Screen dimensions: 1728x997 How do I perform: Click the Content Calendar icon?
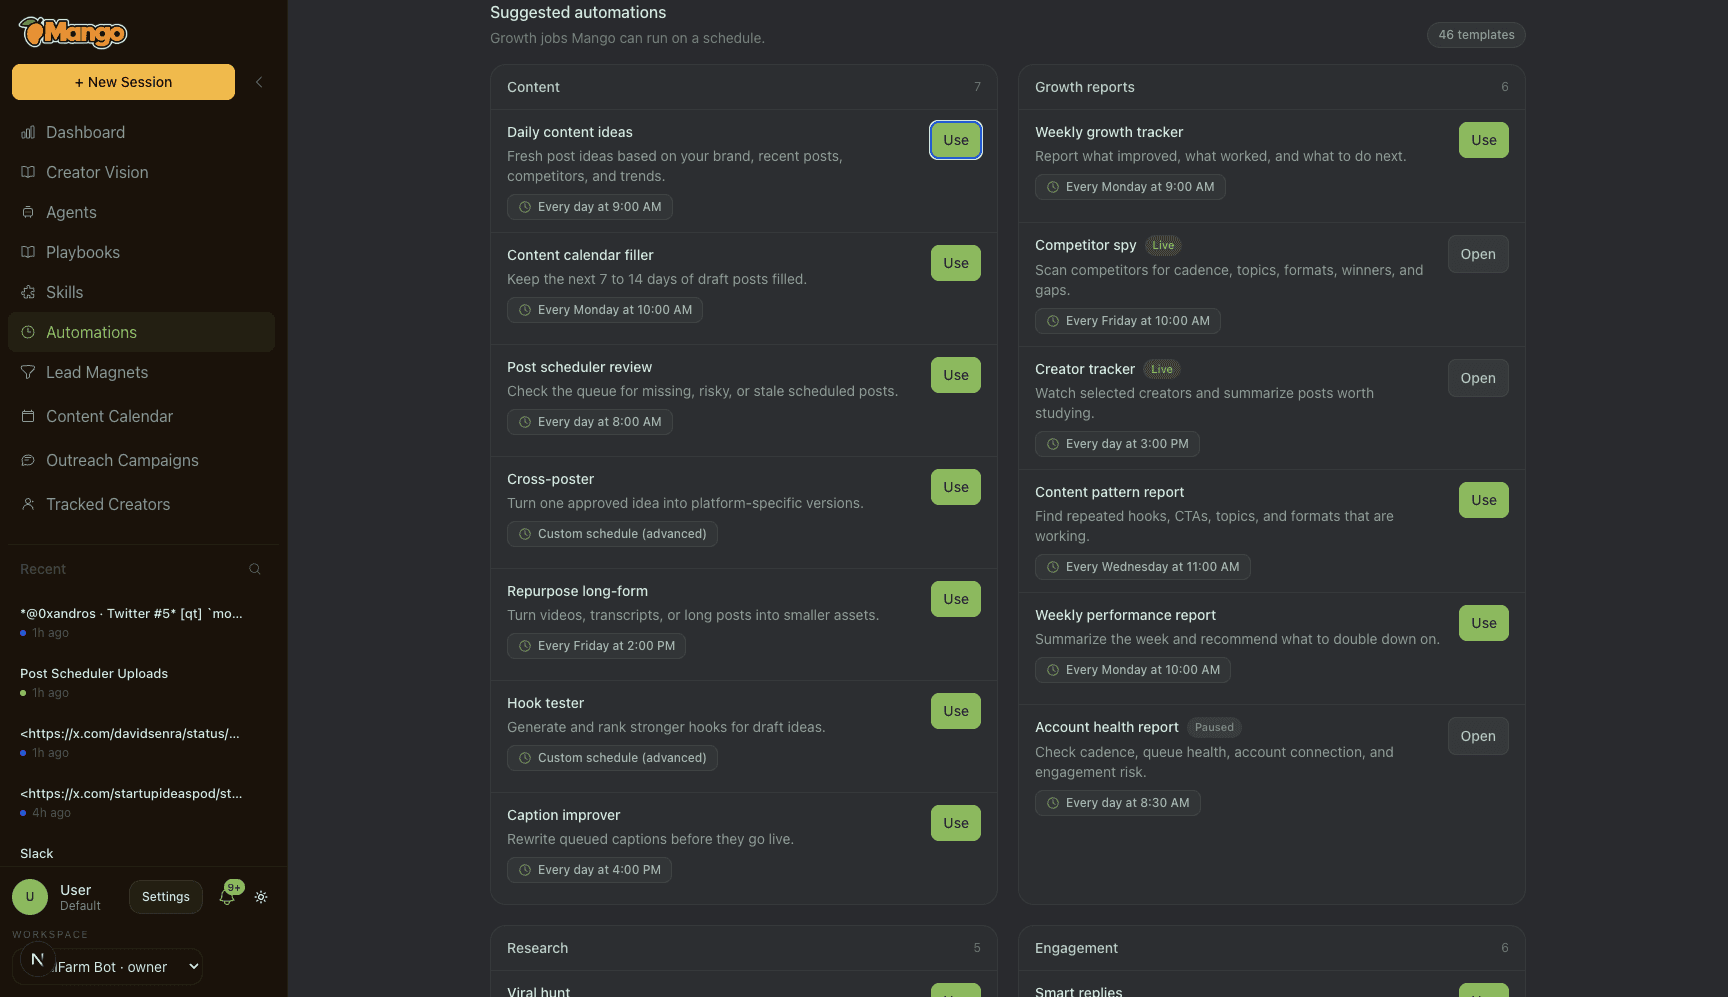(28, 416)
